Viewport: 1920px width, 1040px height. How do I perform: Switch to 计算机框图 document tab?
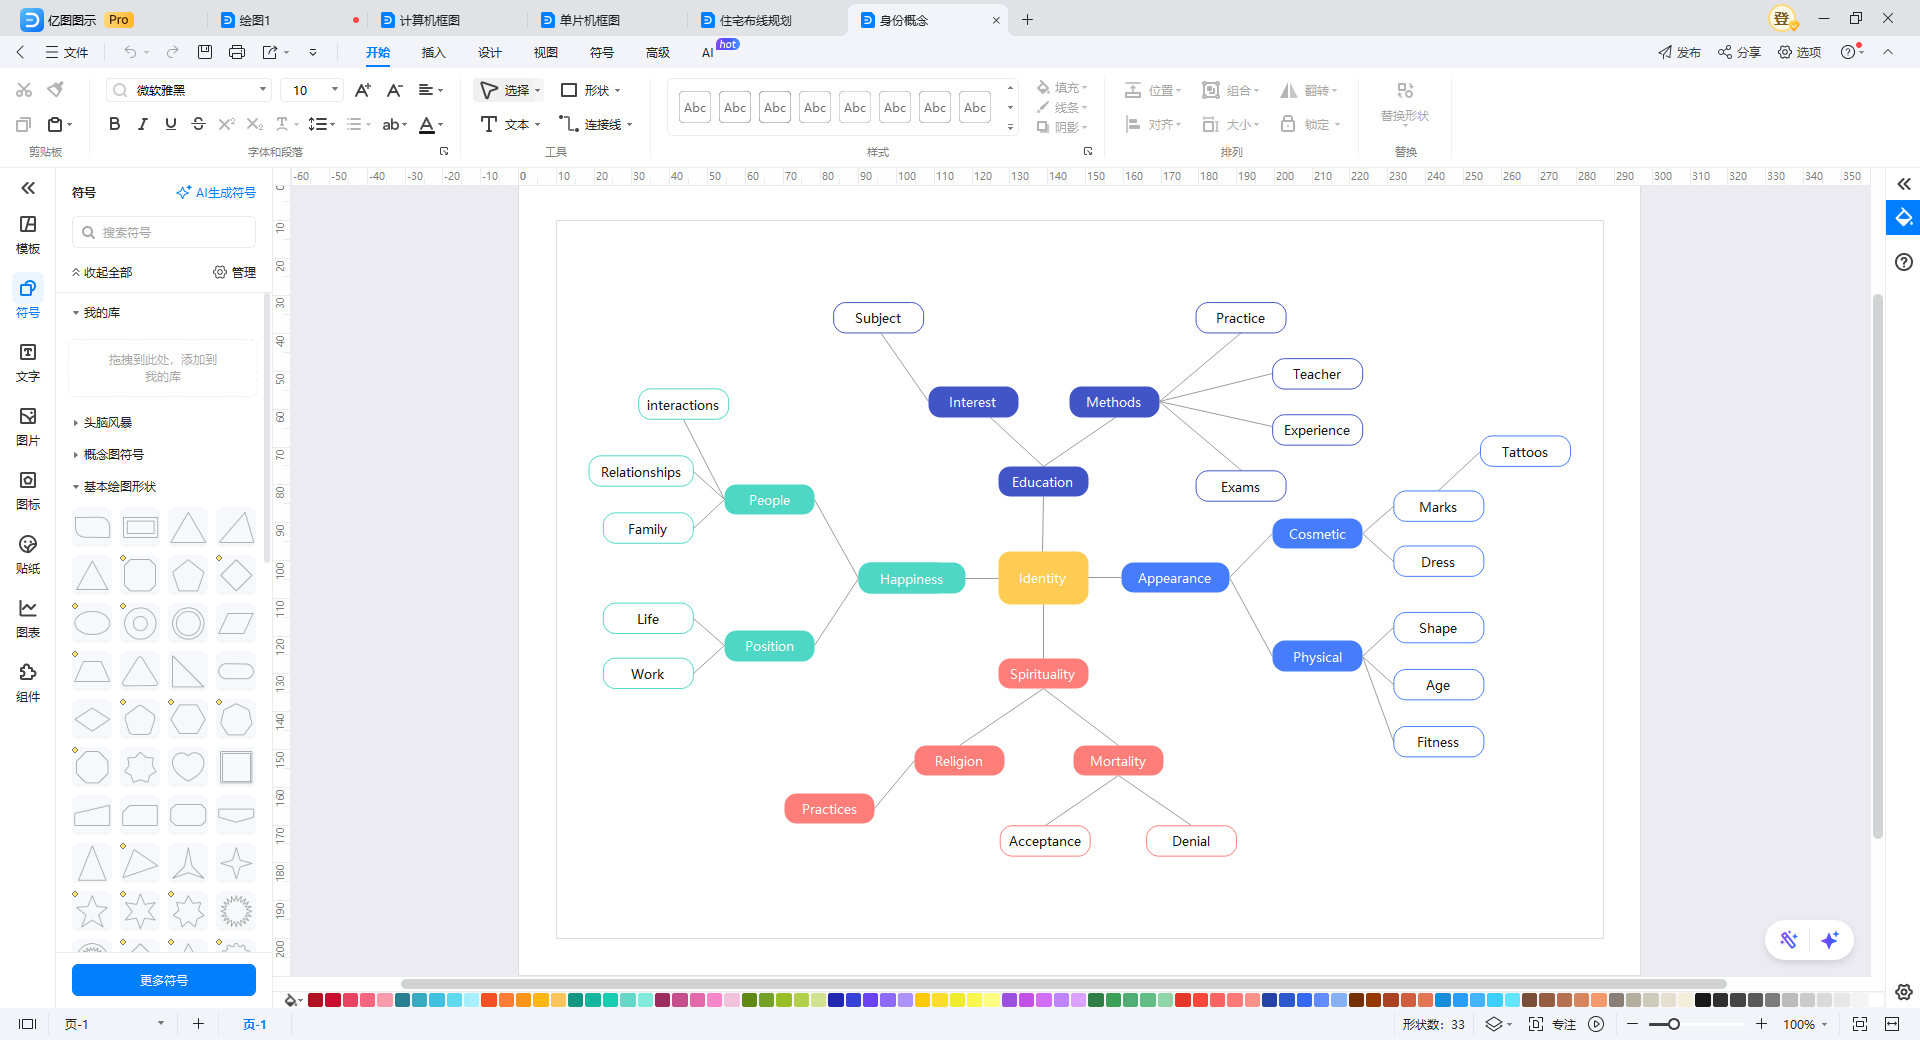[x=430, y=20]
